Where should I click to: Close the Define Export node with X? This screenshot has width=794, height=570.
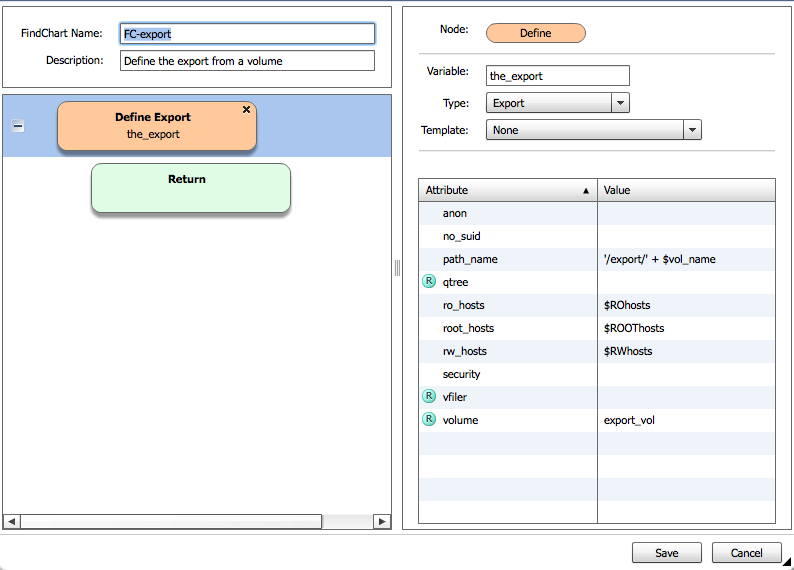246,110
